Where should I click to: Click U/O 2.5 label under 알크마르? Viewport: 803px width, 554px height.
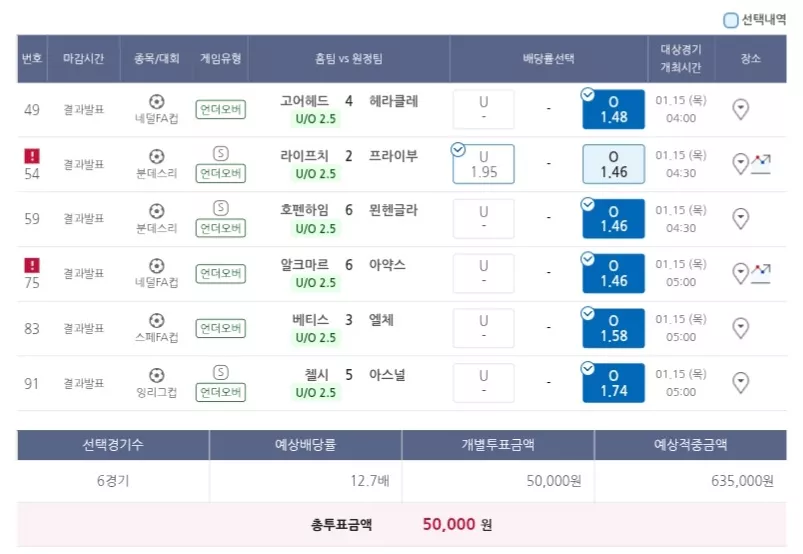(315, 283)
